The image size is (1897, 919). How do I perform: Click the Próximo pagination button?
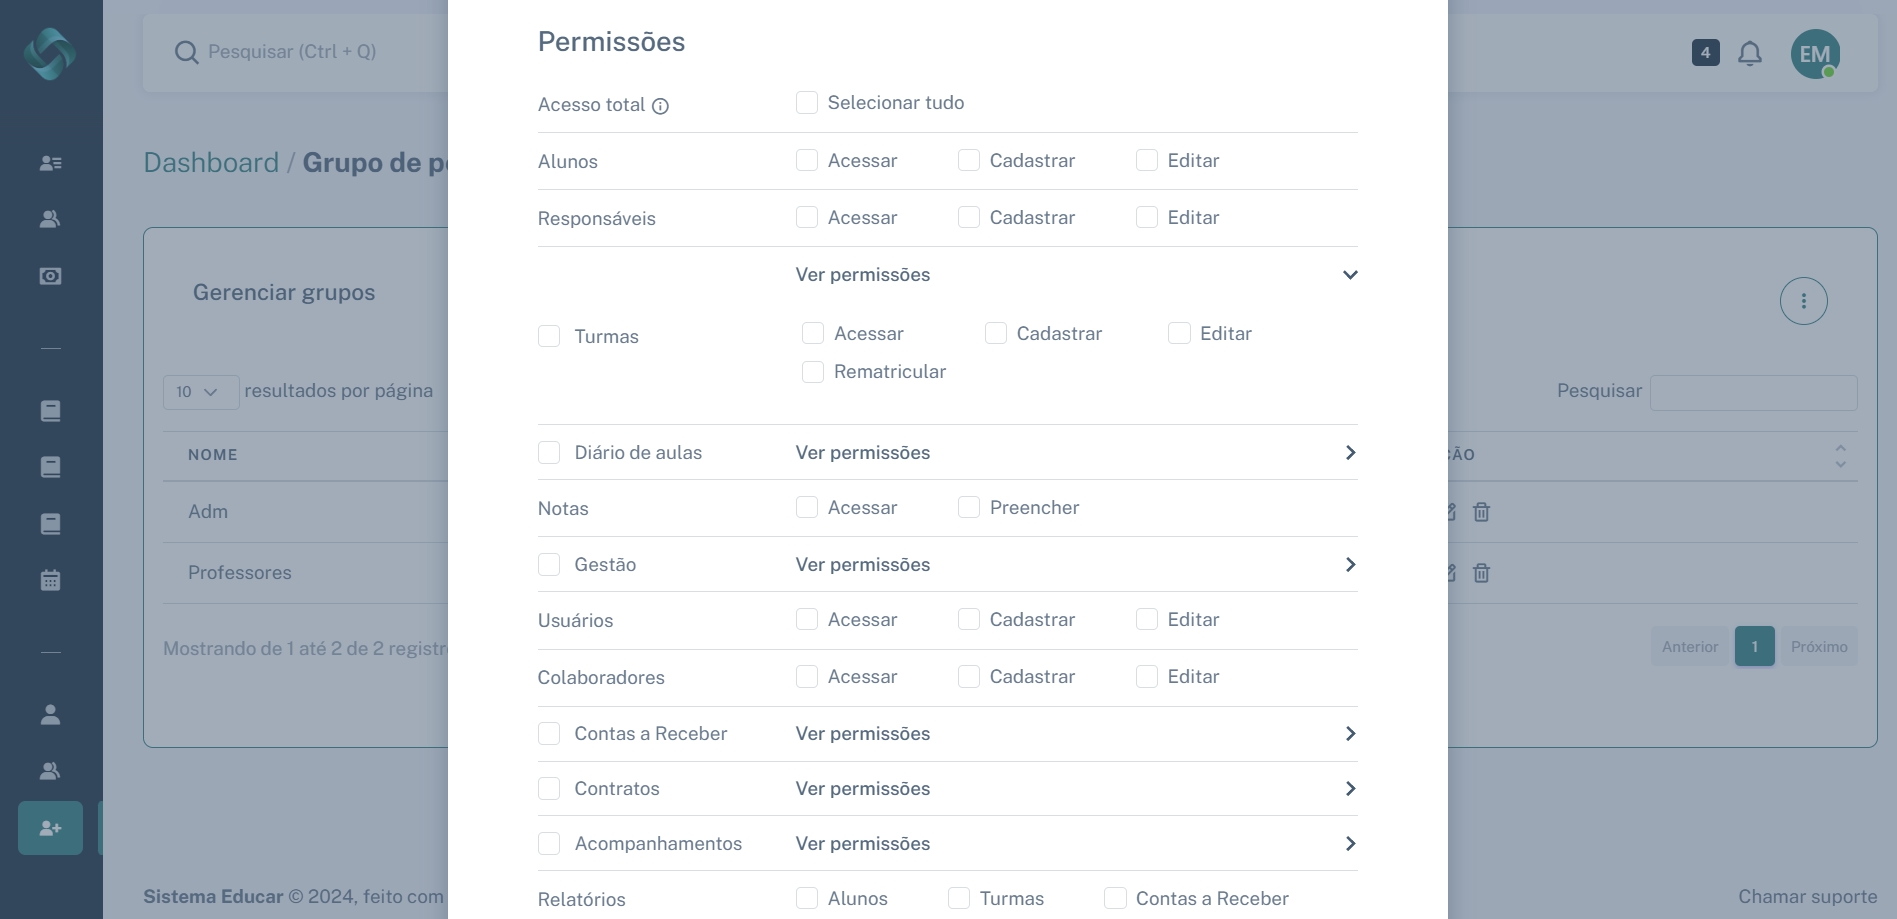(x=1818, y=647)
